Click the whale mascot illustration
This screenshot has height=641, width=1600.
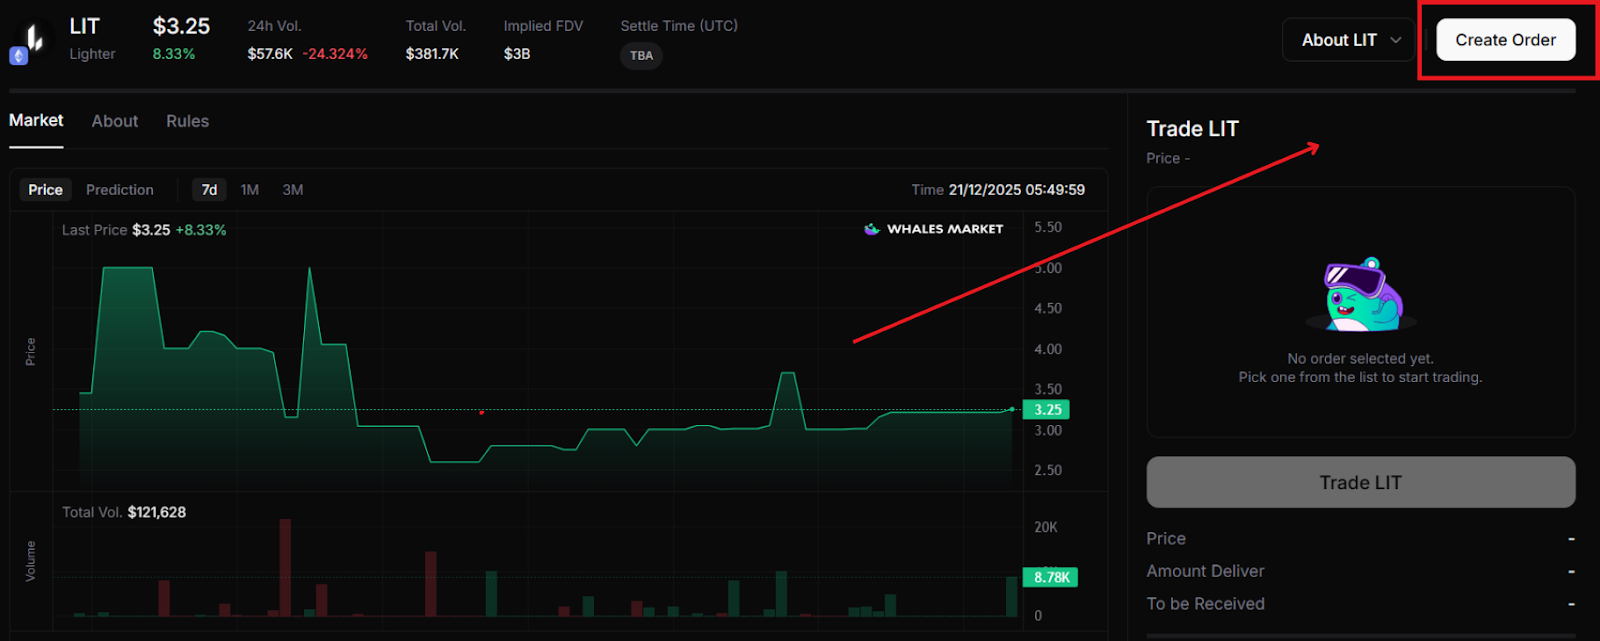coord(1361,295)
